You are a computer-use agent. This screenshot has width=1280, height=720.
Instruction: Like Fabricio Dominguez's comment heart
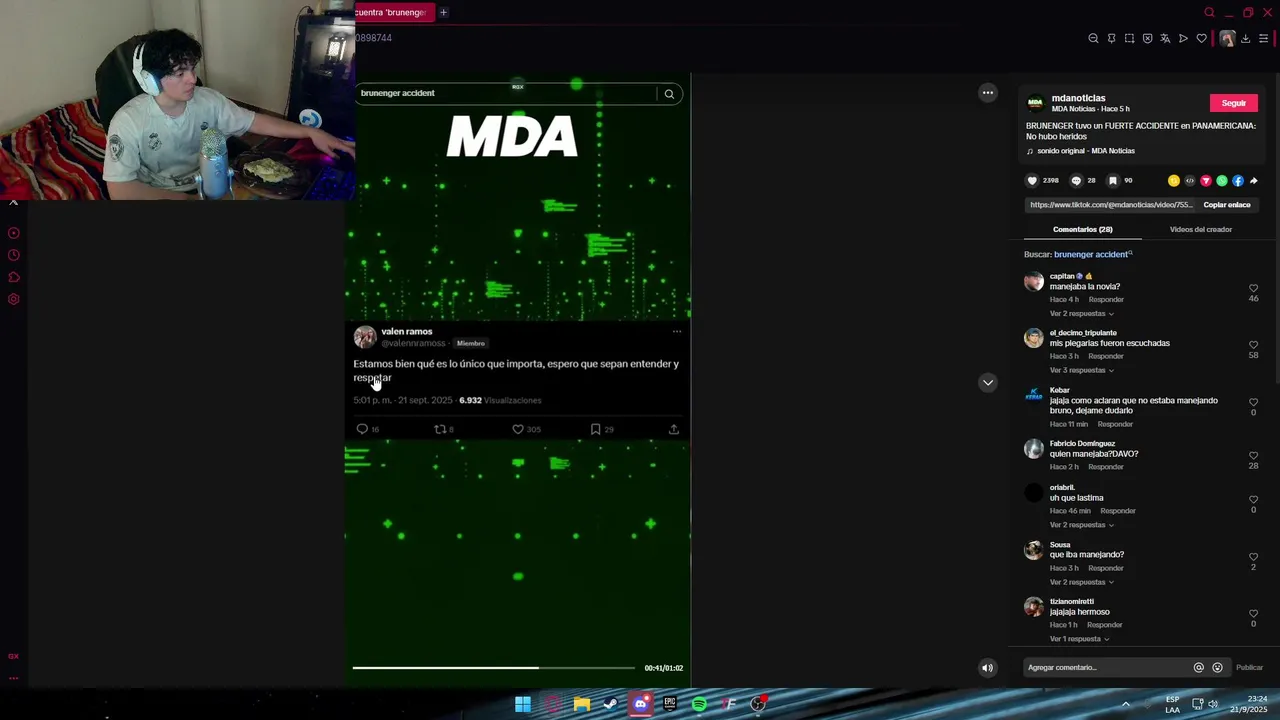click(x=1253, y=456)
